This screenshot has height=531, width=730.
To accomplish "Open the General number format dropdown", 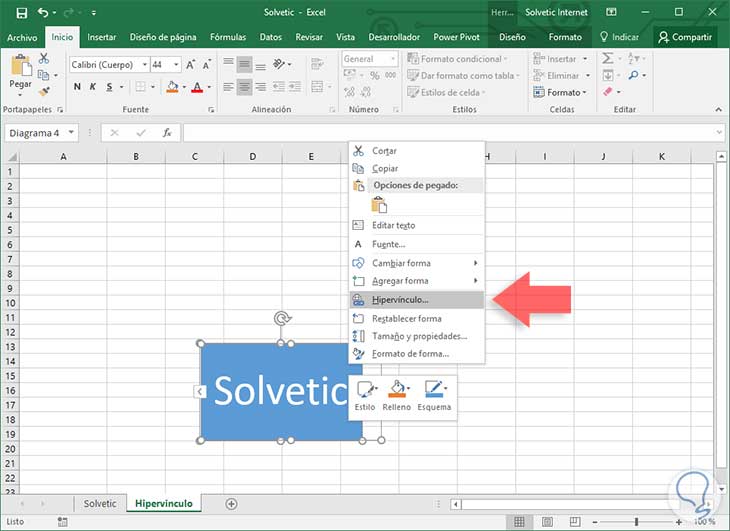I will click(393, 59).
